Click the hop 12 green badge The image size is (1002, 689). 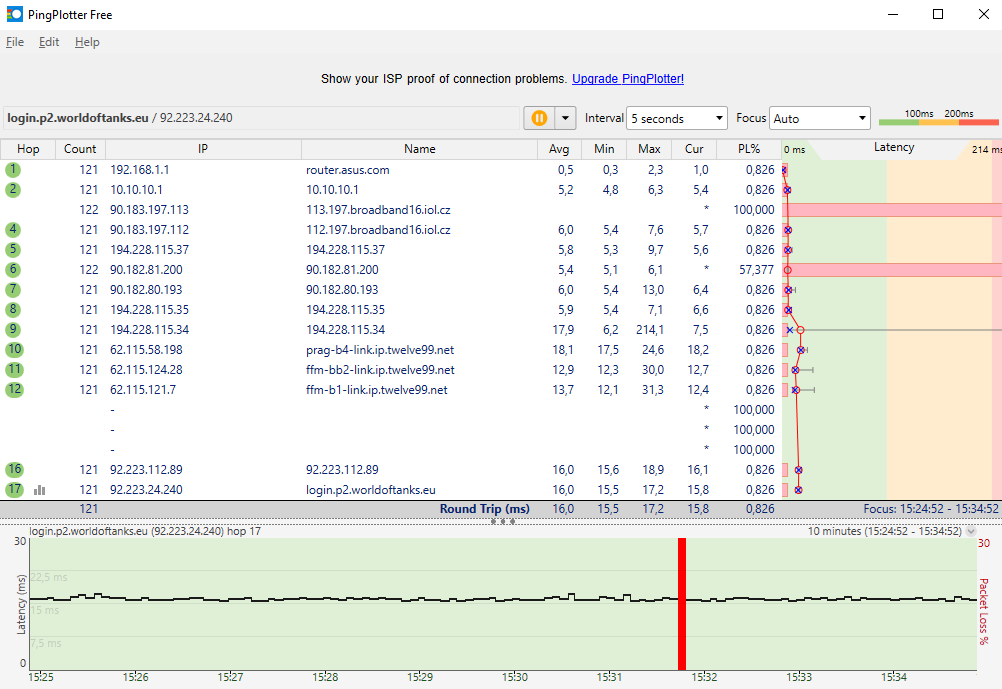coord(13,390)
